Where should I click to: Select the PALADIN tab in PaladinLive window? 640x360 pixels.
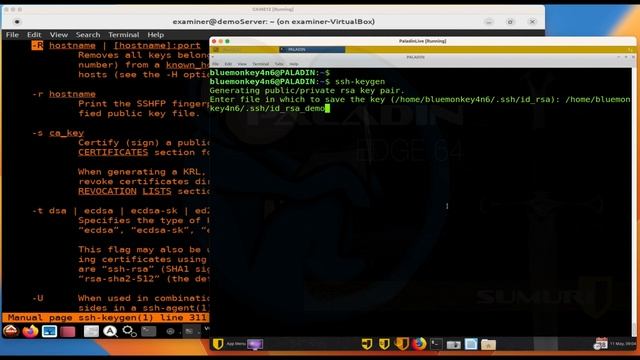click(312, 49)
